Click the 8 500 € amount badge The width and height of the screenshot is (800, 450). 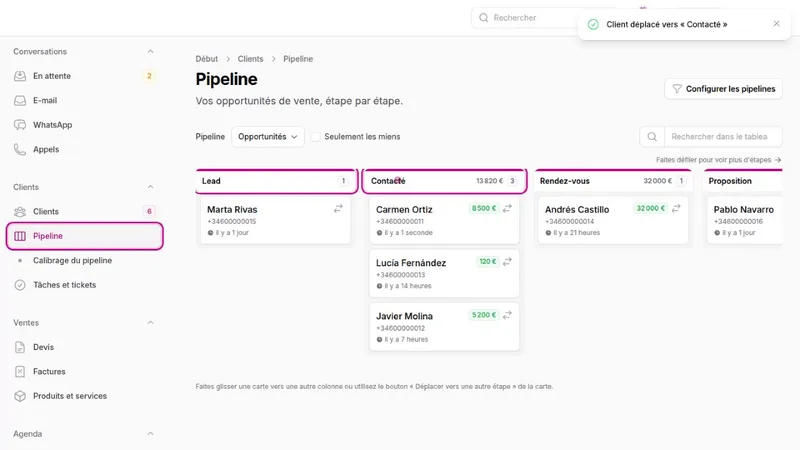(x=484, y=209)
